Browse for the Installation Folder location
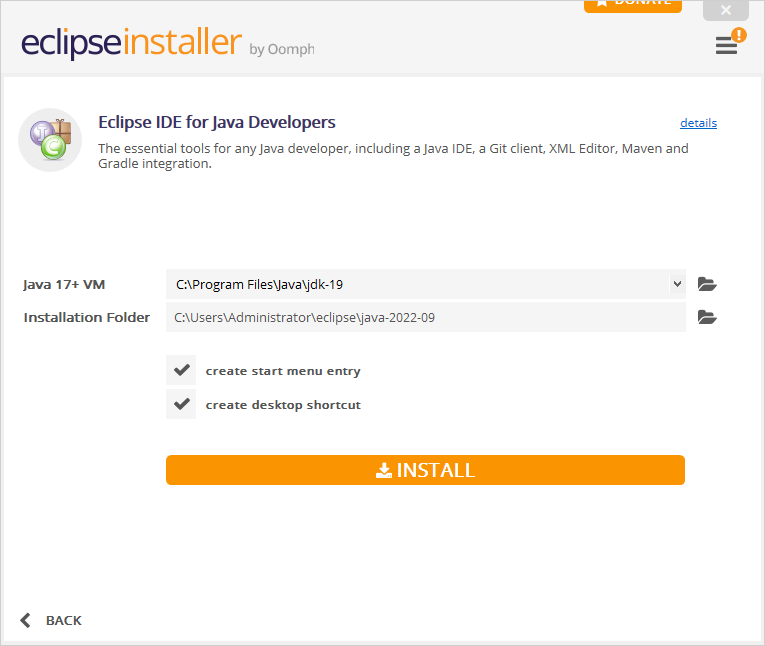This screenshot has width=765, height=646. click(x=707, y=318)
